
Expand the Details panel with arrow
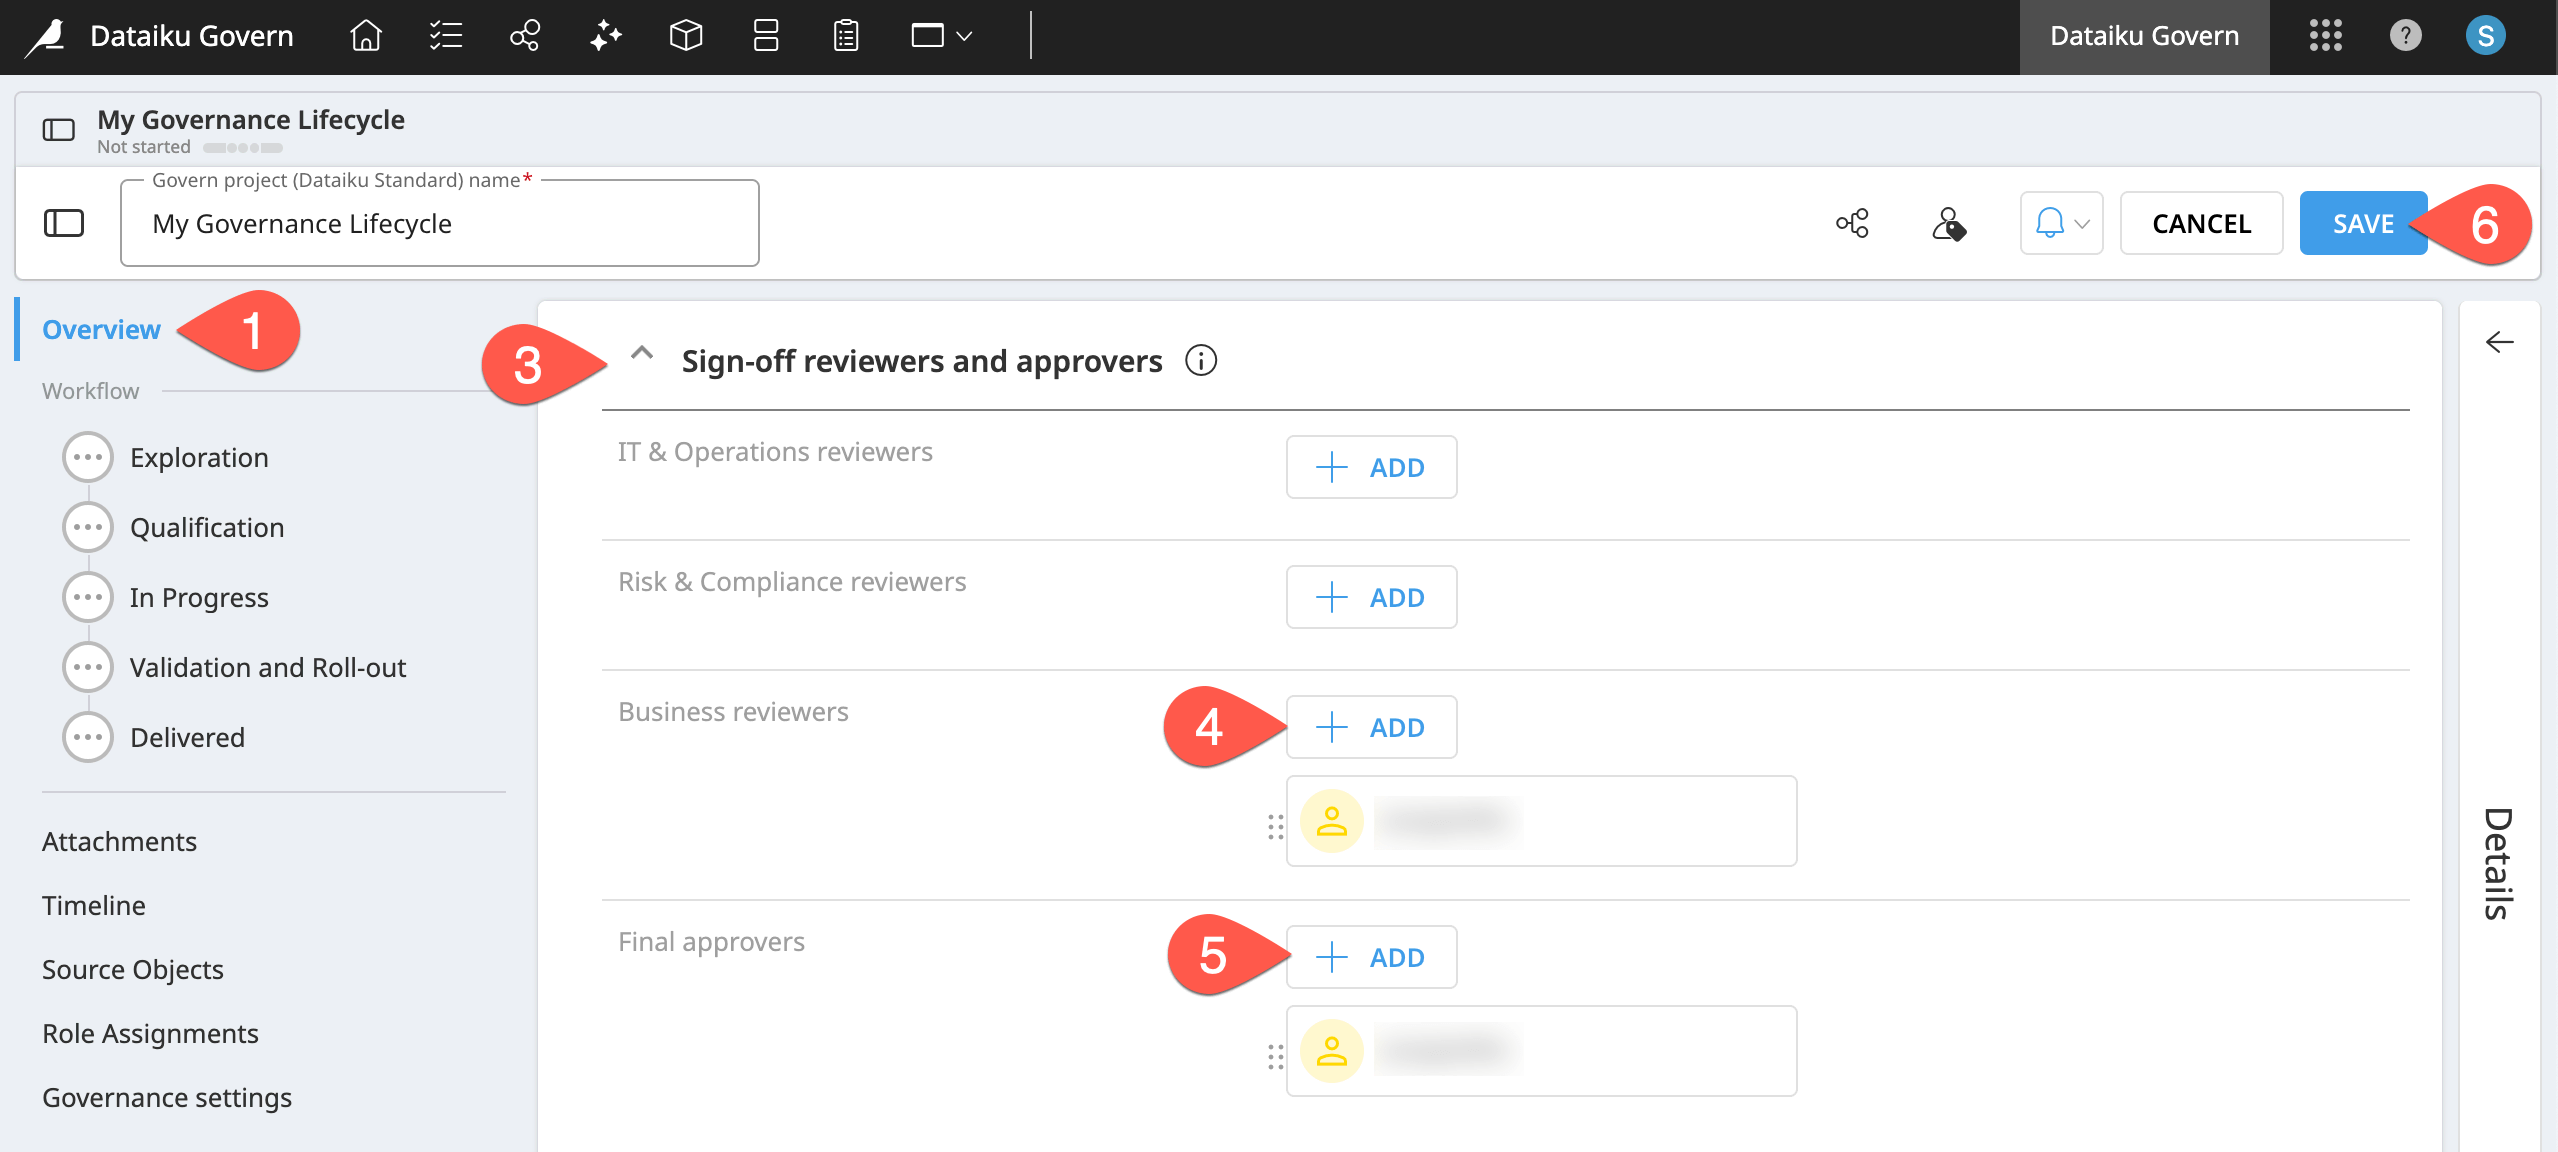point(2499,342)
